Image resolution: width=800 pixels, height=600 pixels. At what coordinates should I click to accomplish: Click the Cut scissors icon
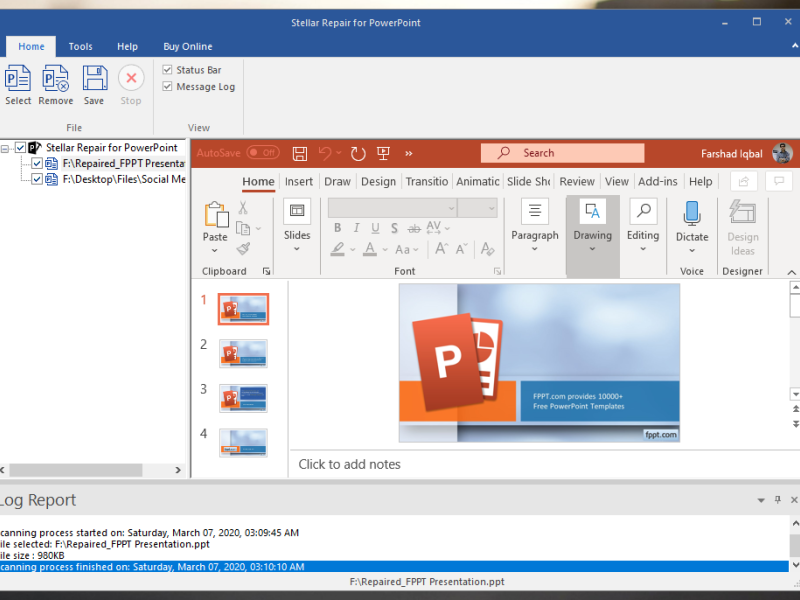[x=243, y=208]
